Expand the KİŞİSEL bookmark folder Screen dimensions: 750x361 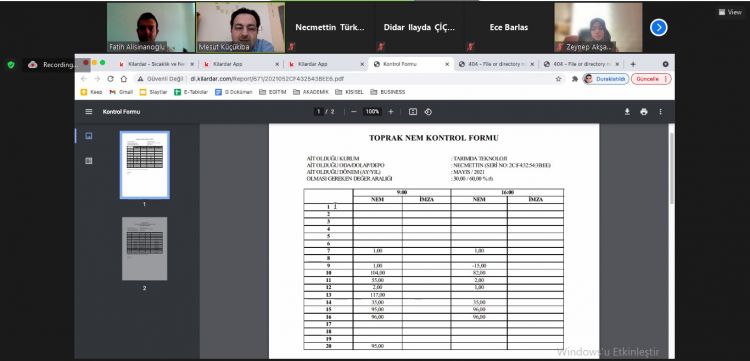pos(349,92)
